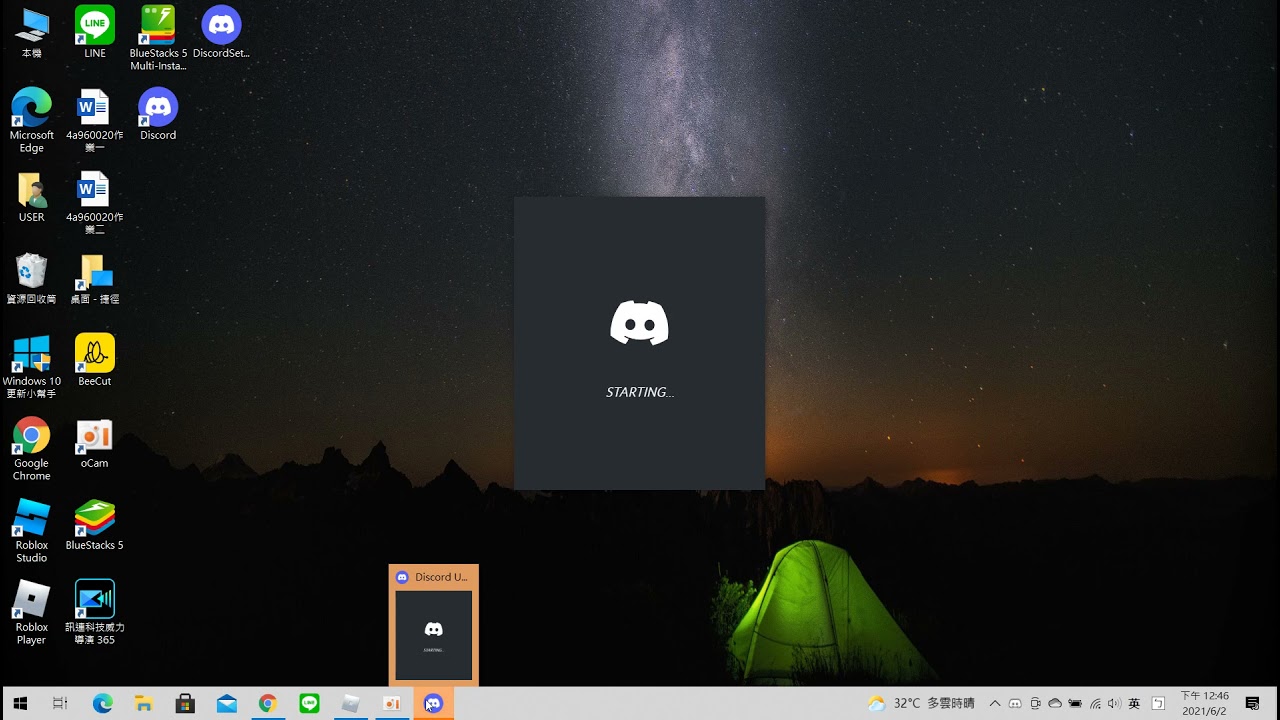Screen dimensions: 1280x720
Task: Launch the oCam desktop icon
Action: (95, 442)
